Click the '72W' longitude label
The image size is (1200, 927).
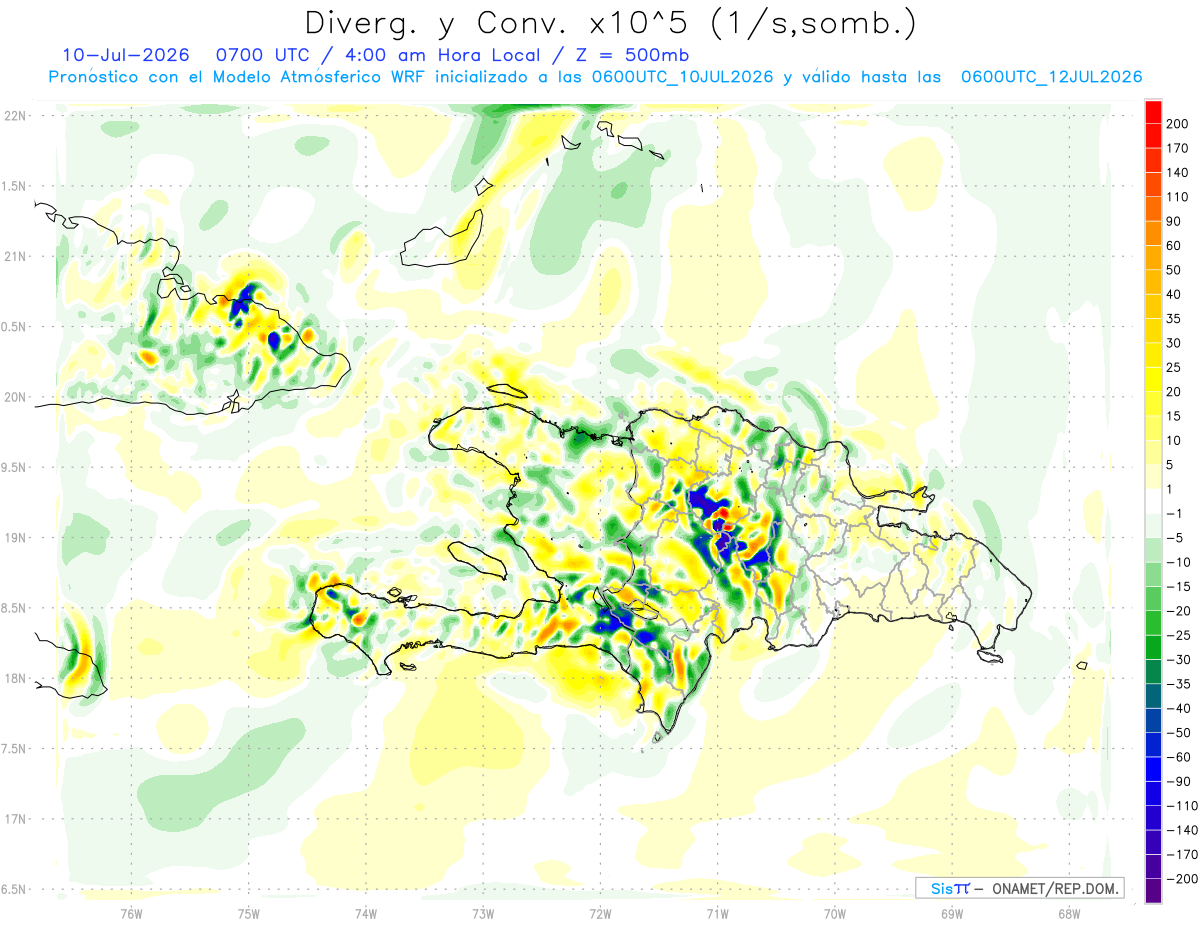pyautogui.click(x=600, y=914)
